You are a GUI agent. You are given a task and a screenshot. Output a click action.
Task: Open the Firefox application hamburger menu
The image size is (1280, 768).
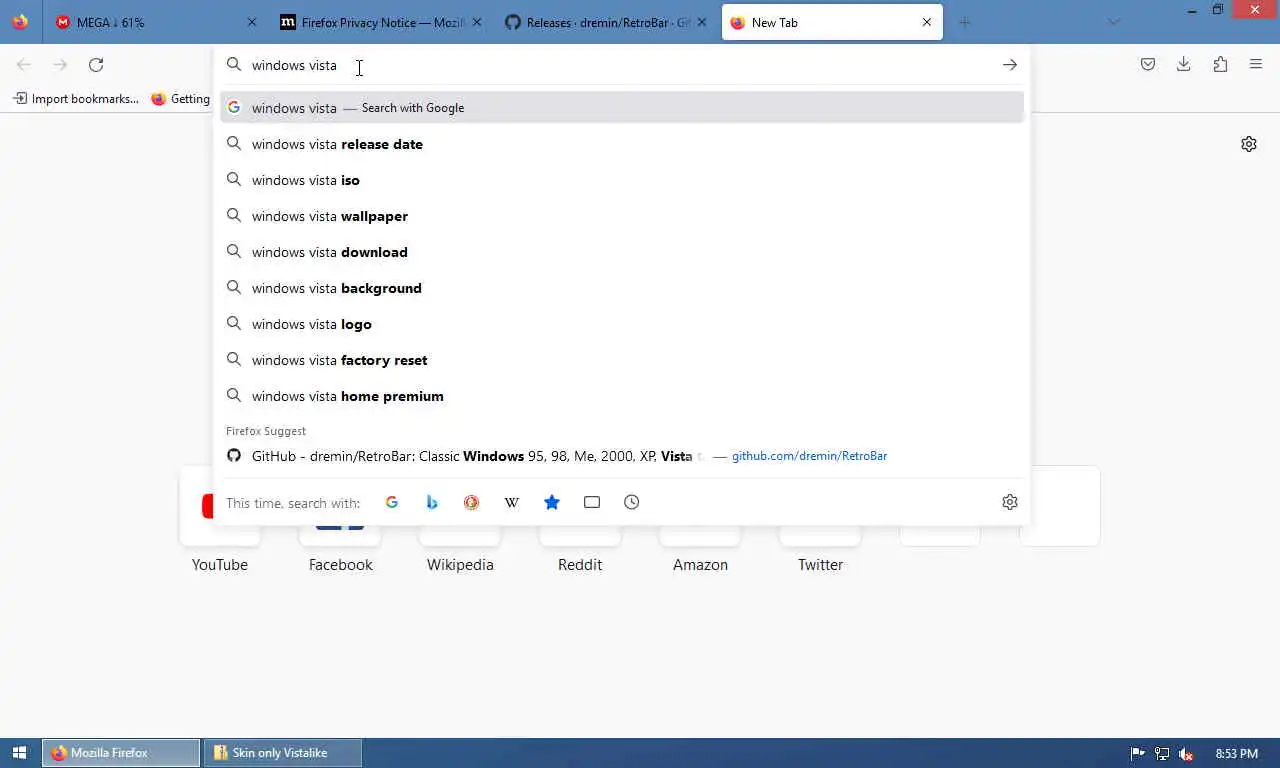[1256, 65]
